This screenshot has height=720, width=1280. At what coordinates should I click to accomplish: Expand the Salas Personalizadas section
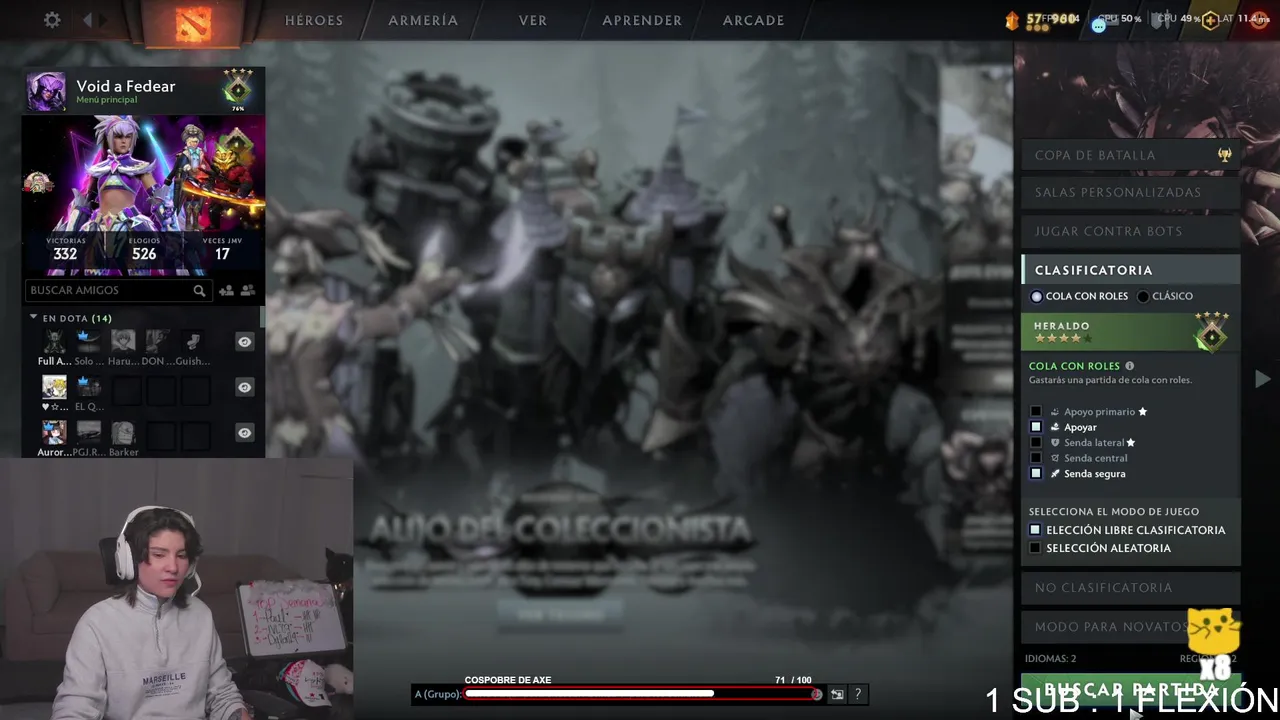[1130, 192]
